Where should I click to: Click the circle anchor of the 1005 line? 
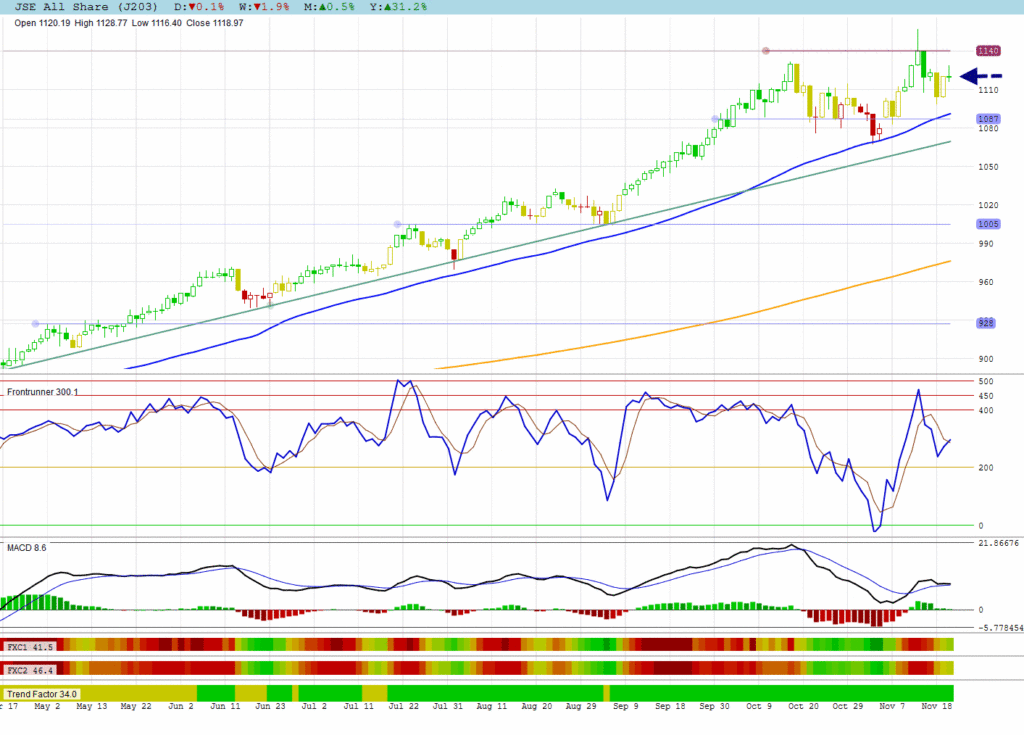click(x=398, y=224)
